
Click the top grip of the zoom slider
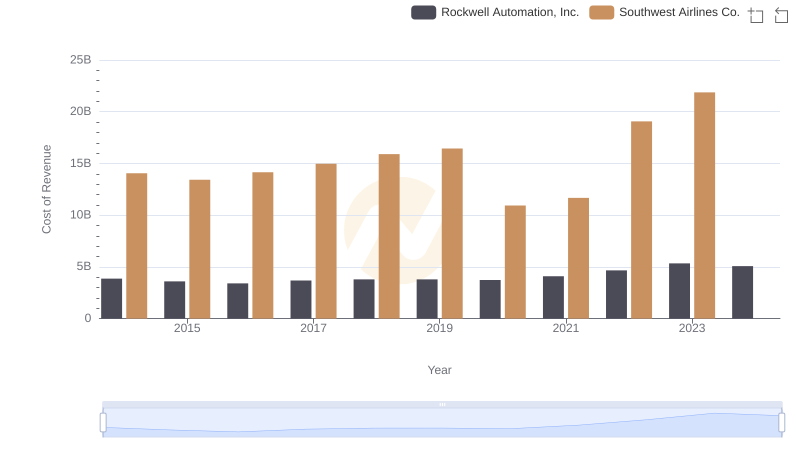(442, 404)
